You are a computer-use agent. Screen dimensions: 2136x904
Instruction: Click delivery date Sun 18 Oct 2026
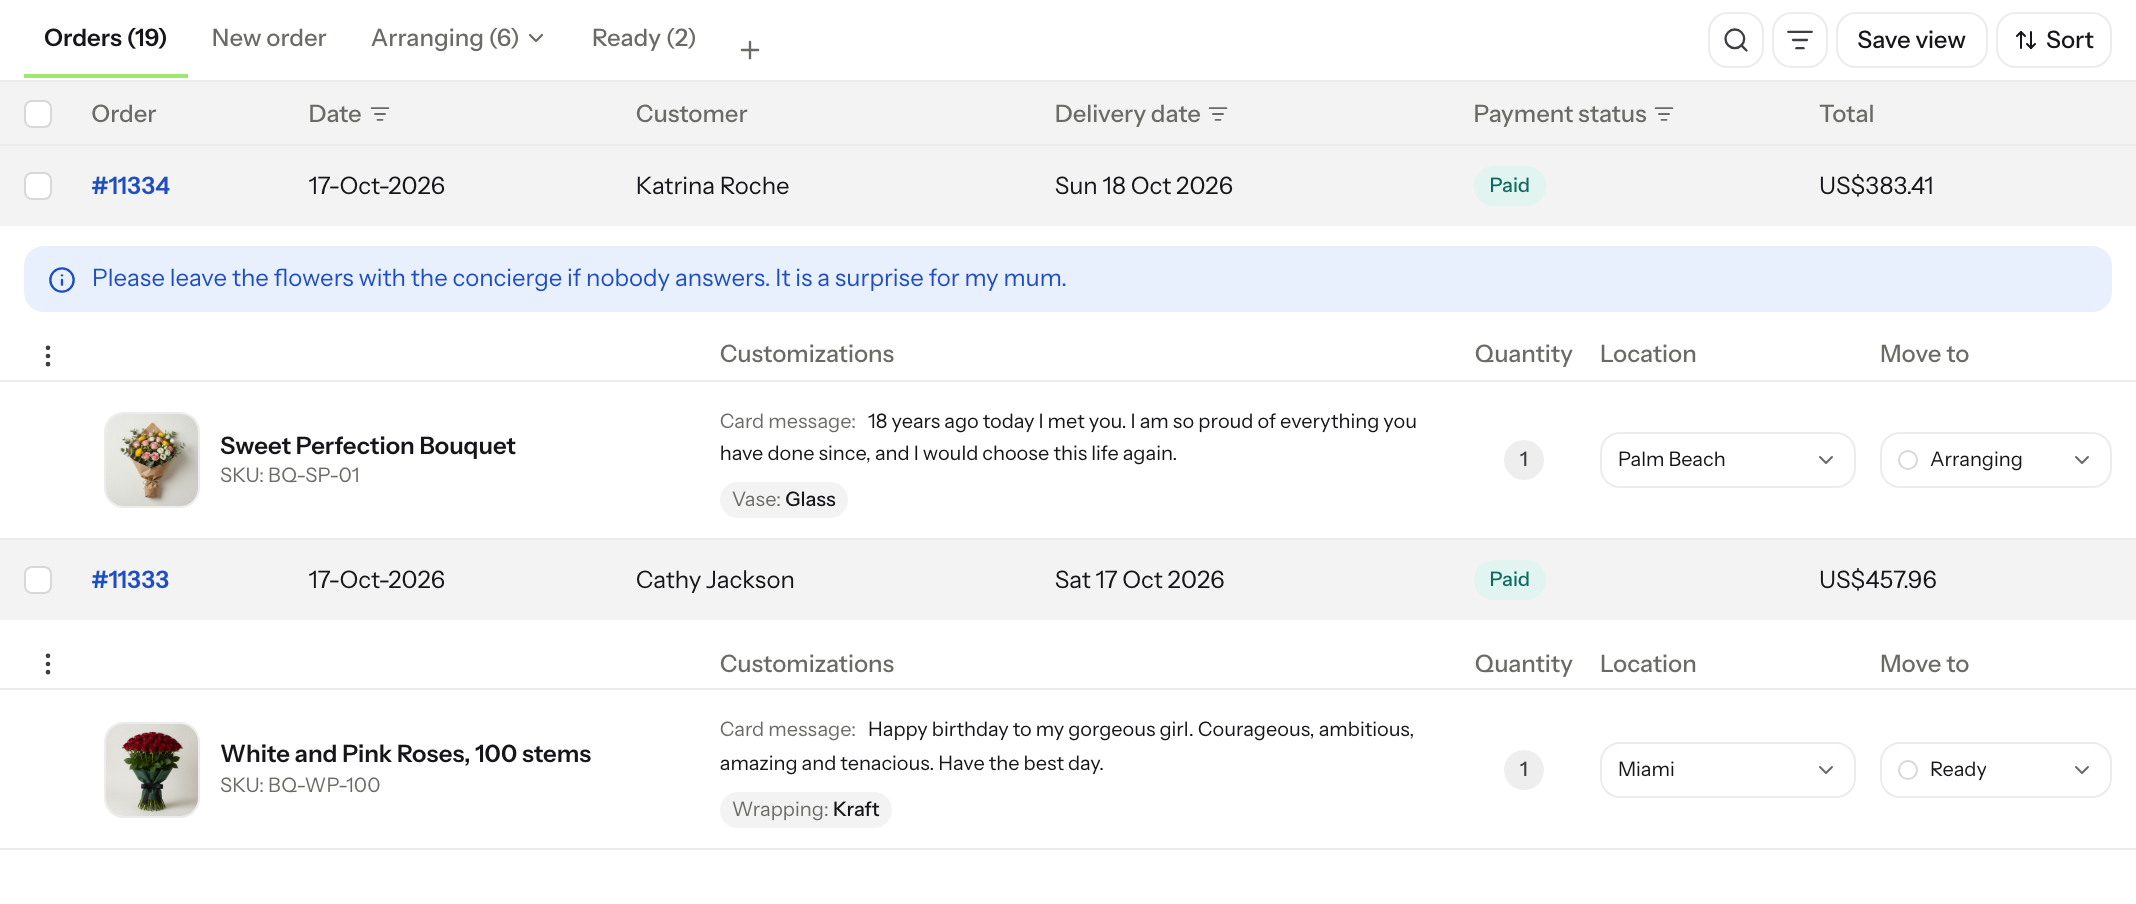1144,186
